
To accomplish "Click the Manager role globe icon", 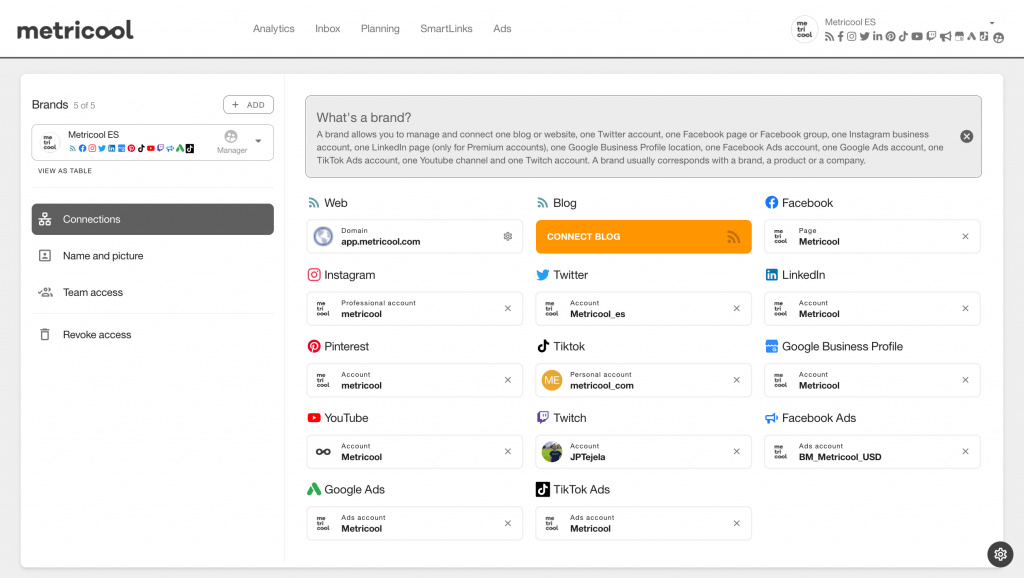I will point(231,136).
